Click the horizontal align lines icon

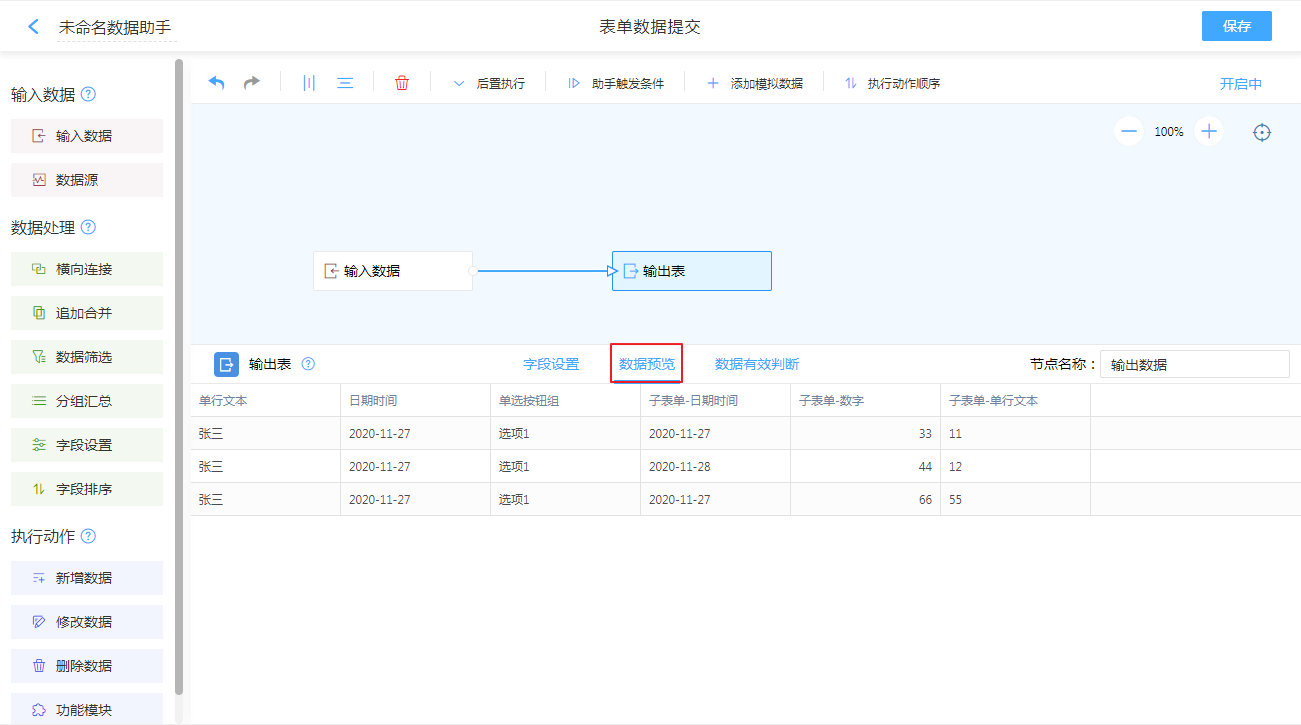point(345,83)
